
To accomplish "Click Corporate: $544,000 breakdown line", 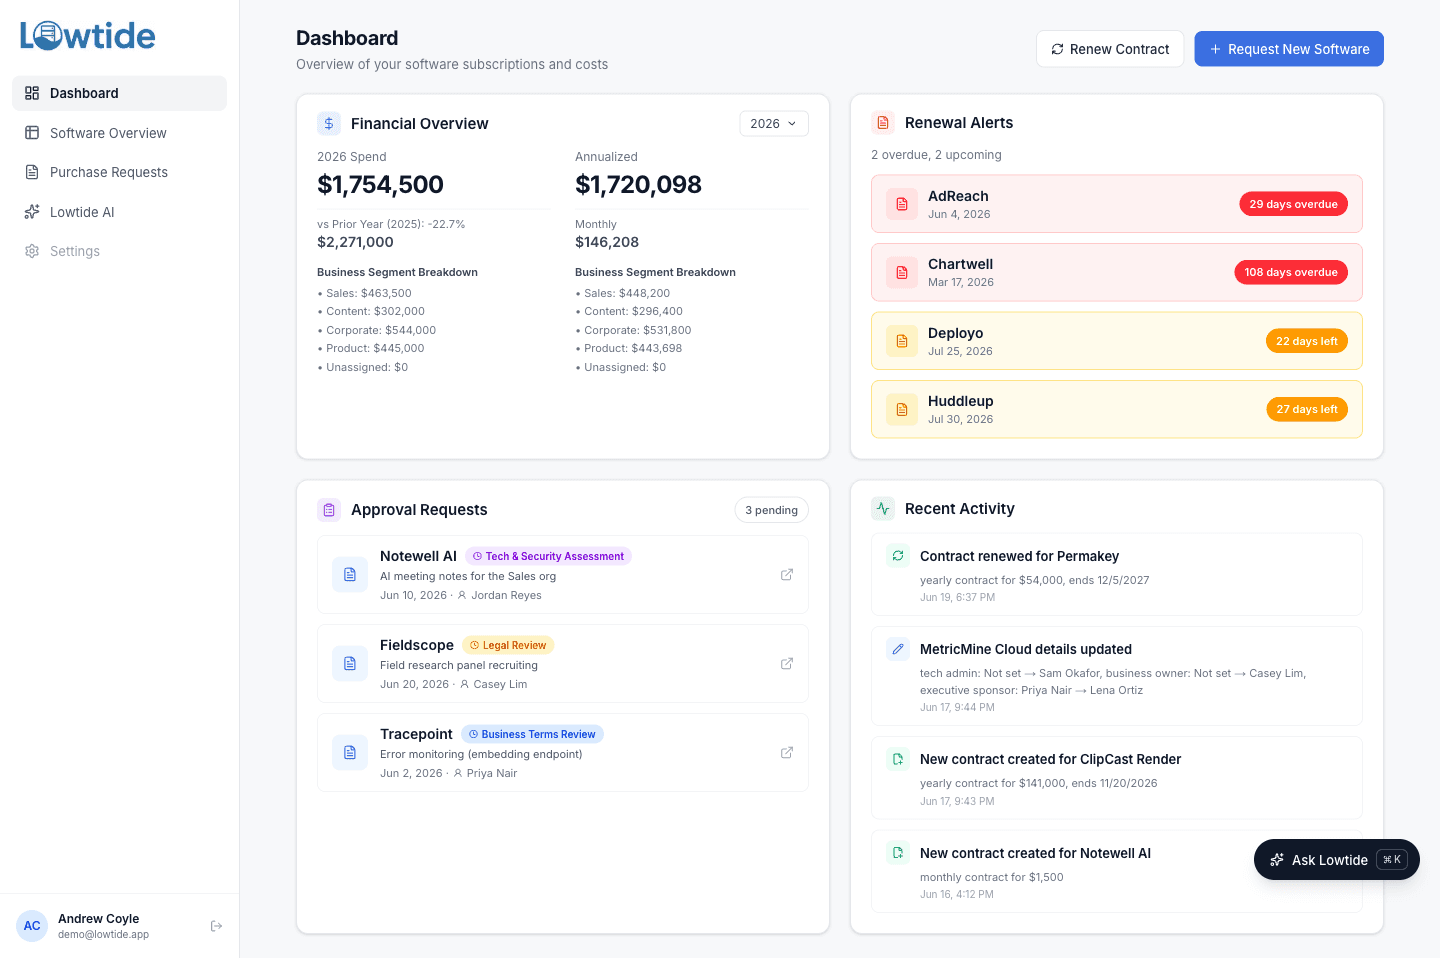I will point(377,330).
